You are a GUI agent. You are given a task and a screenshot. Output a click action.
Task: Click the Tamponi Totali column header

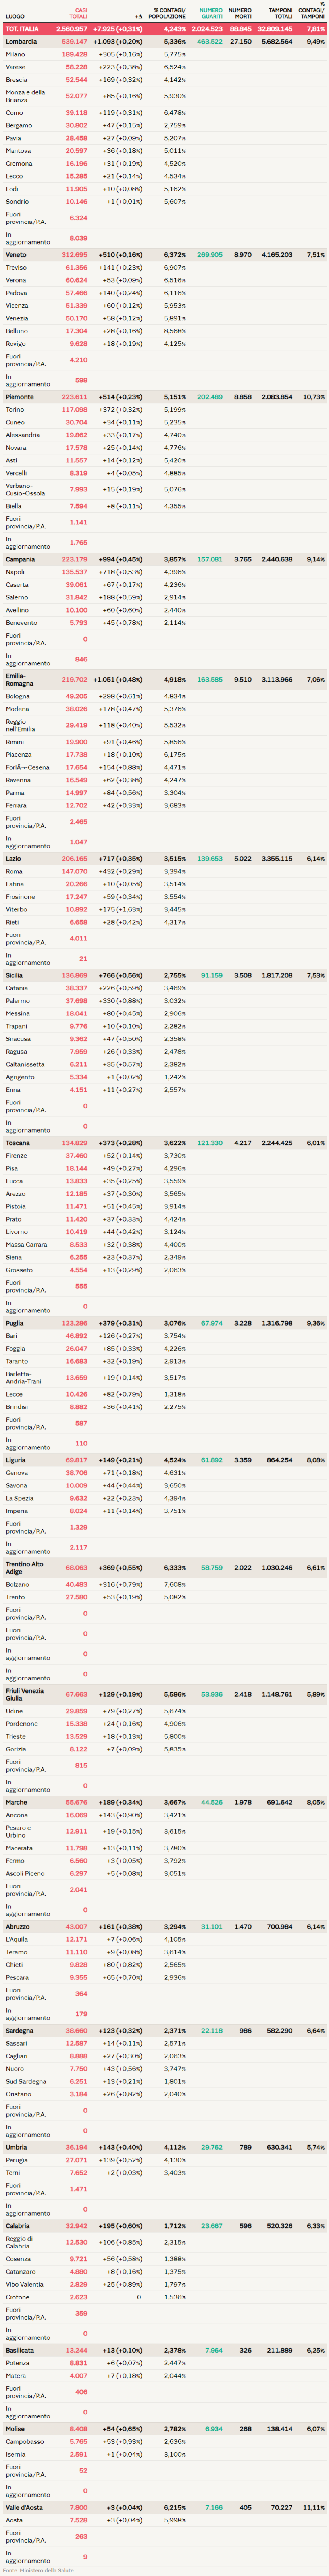280,13
